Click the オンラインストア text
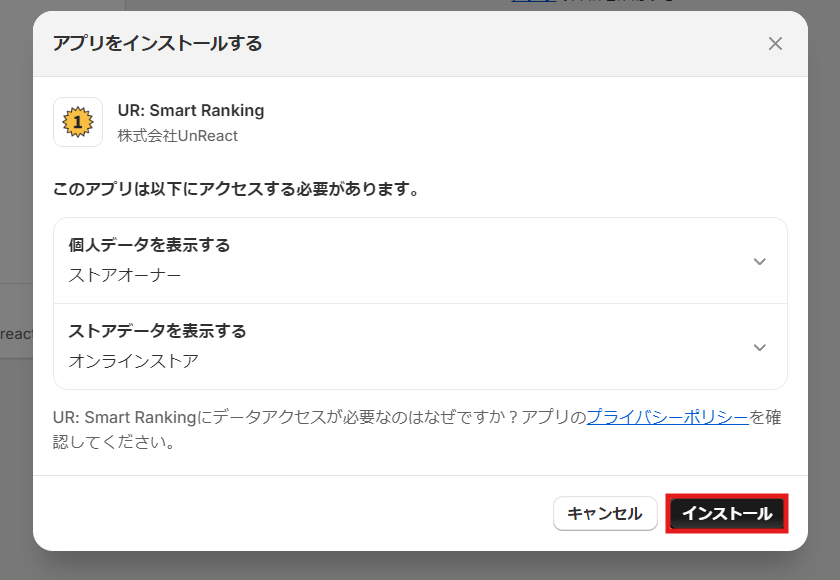840x580 pixels. [x=133, y=361]
